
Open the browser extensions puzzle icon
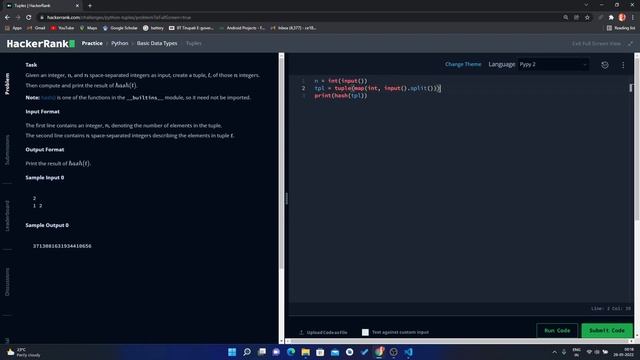coord(611,18)
